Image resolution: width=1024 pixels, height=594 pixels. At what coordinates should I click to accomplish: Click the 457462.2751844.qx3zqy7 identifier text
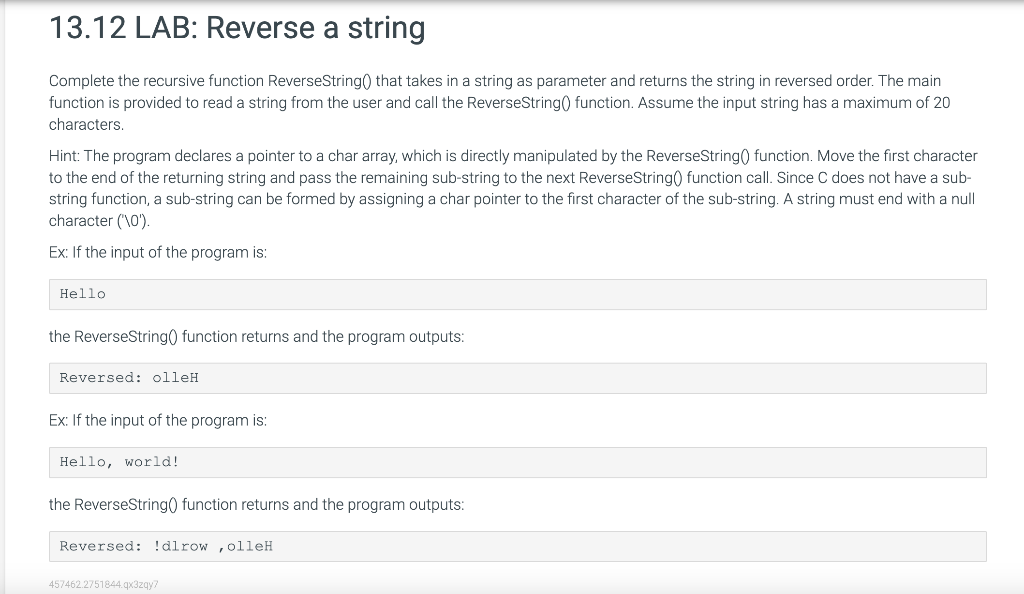pos(103,584)
